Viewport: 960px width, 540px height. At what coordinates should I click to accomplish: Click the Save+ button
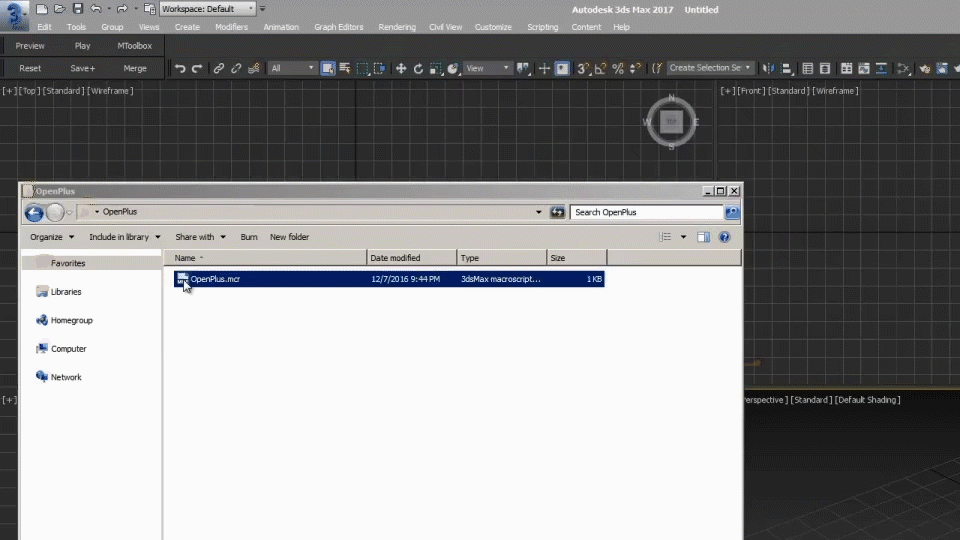[x=83, y=69]
